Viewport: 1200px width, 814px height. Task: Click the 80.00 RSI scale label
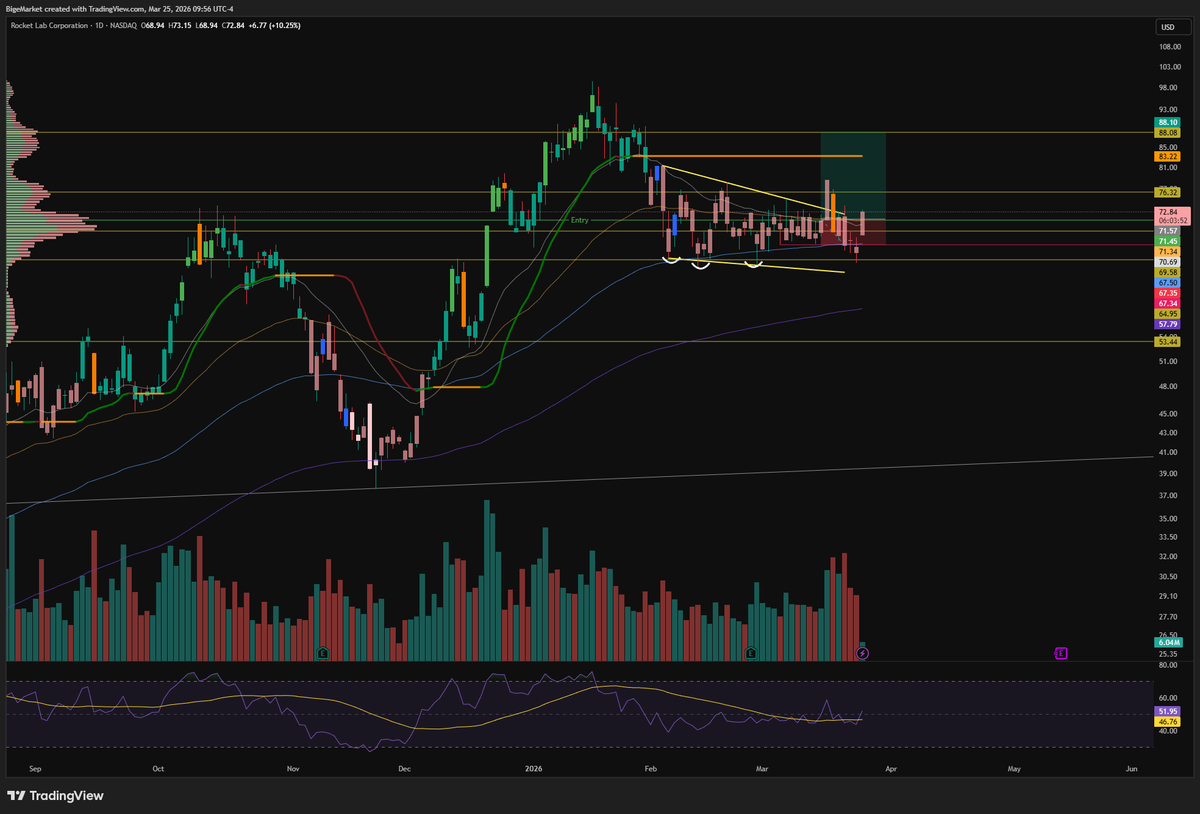pos(1167,665)
